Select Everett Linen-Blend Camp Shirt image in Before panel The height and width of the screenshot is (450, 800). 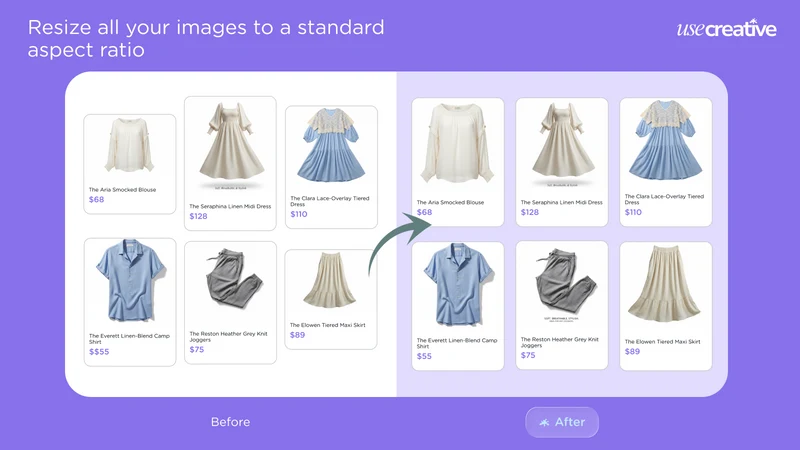(130, 280)
